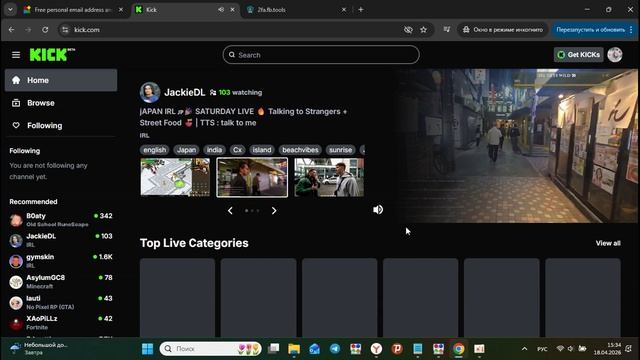The width and height of the screenshot is (640, 360).
Task: Toggle the featured stream sound
Action: click(378, 209)
